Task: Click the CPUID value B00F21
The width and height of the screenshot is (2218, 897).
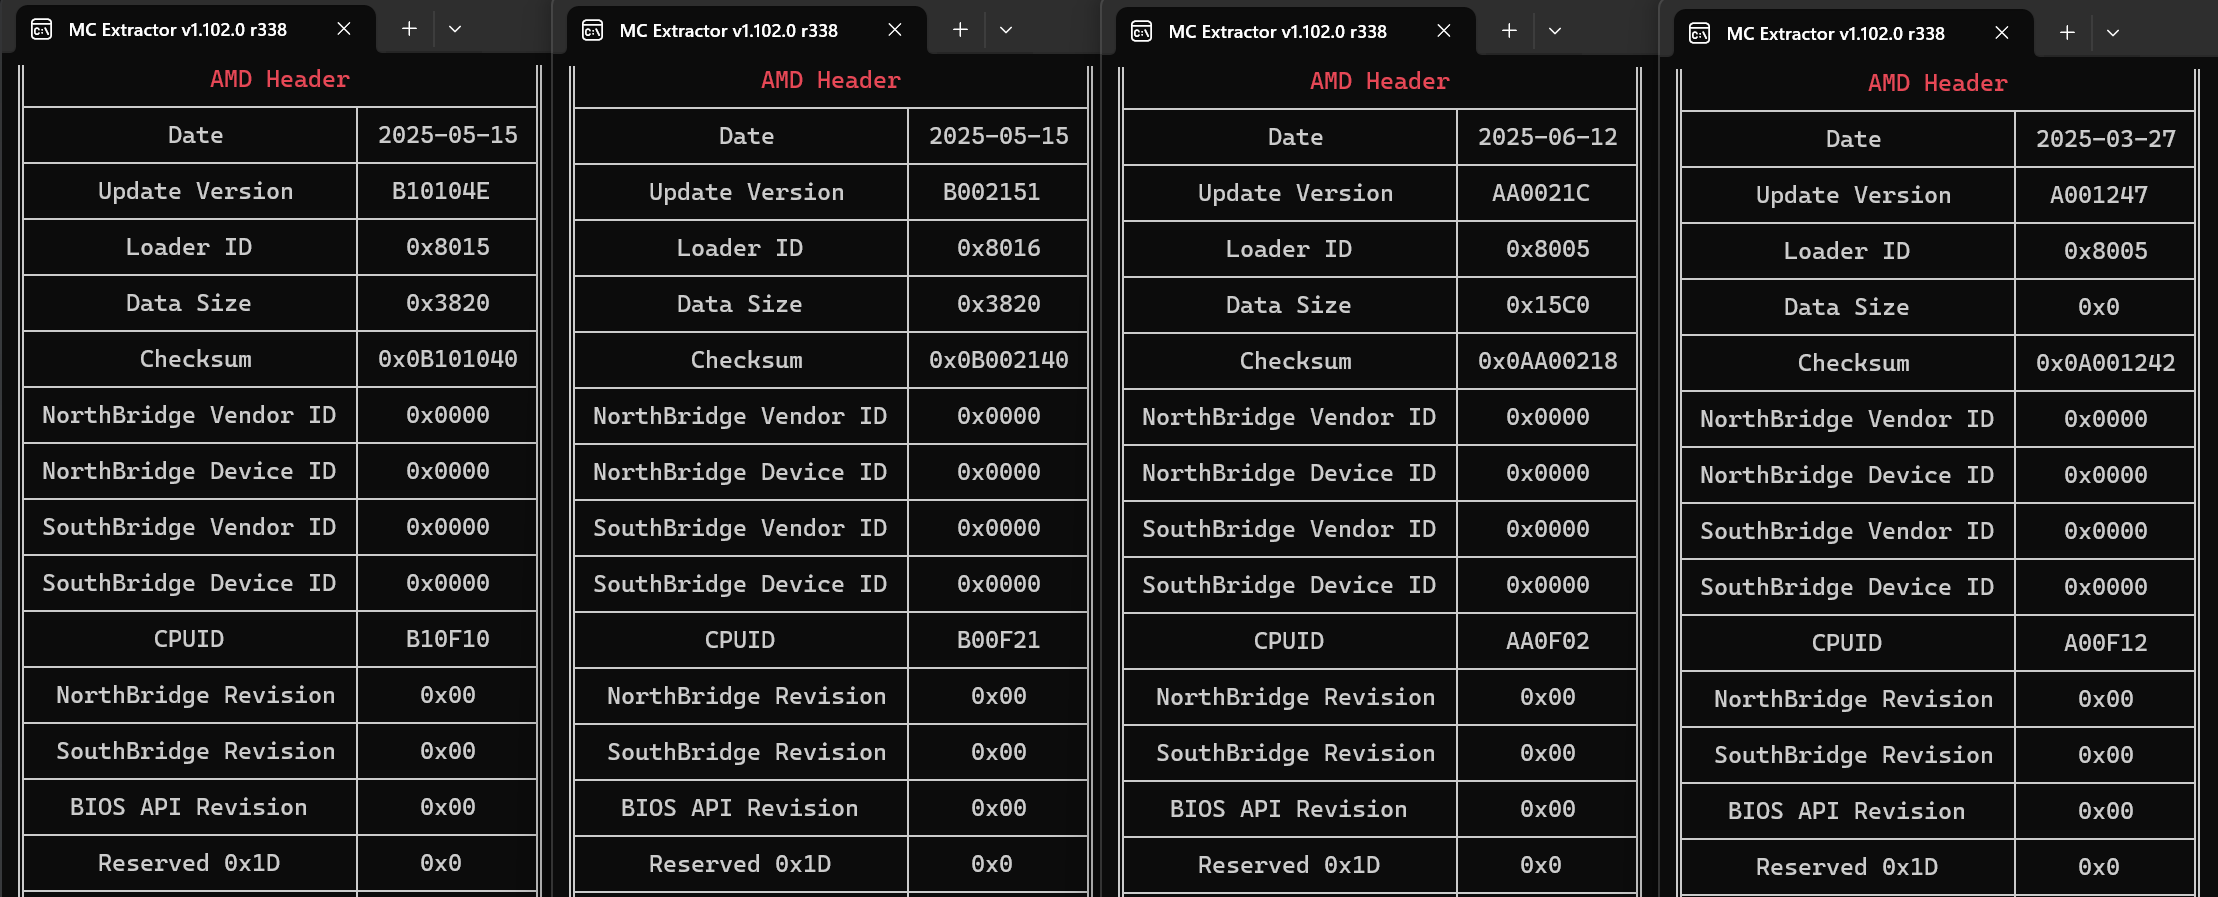Action: point(999,640)
